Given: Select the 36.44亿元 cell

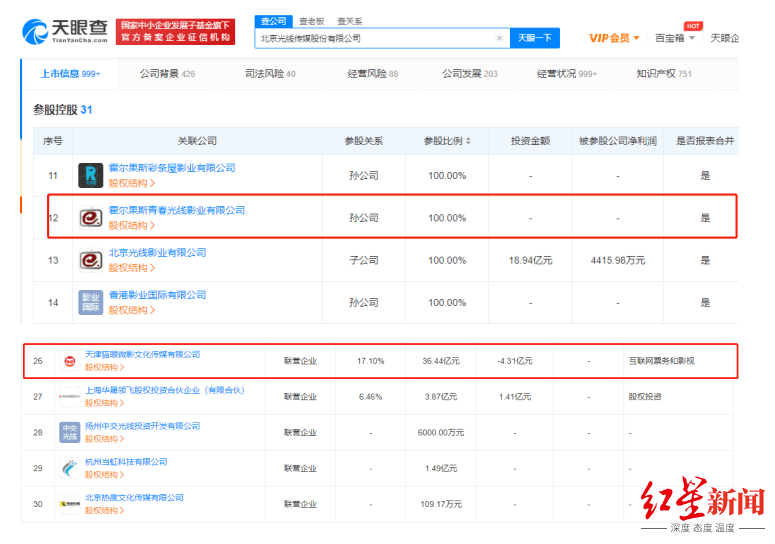Looking at the screenshot, I should [441, 361].
